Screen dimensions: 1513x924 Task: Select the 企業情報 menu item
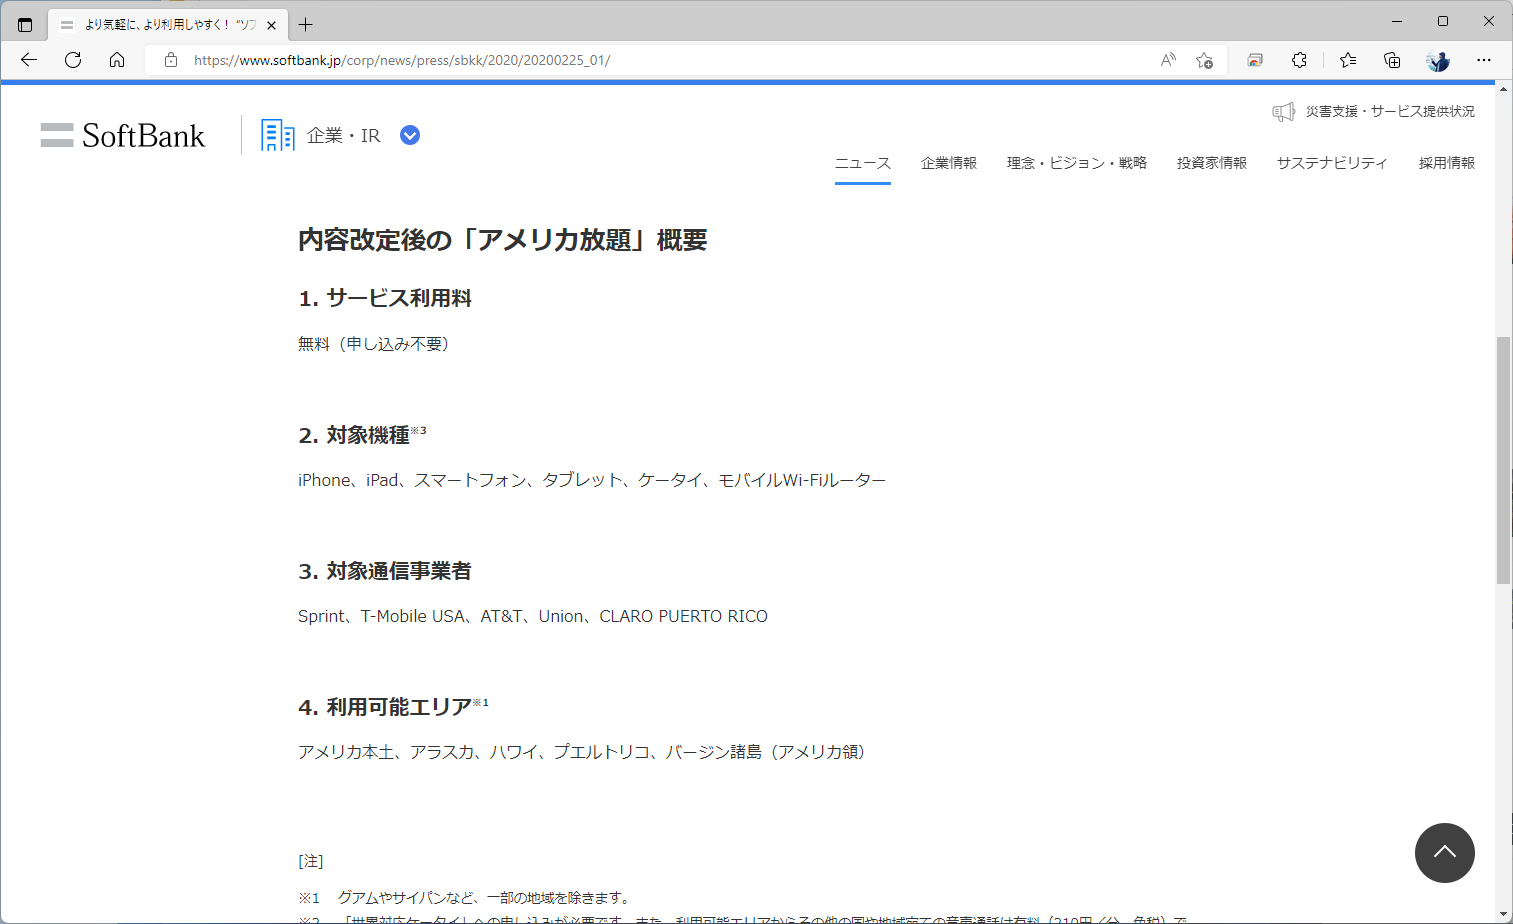coord(949,163)
